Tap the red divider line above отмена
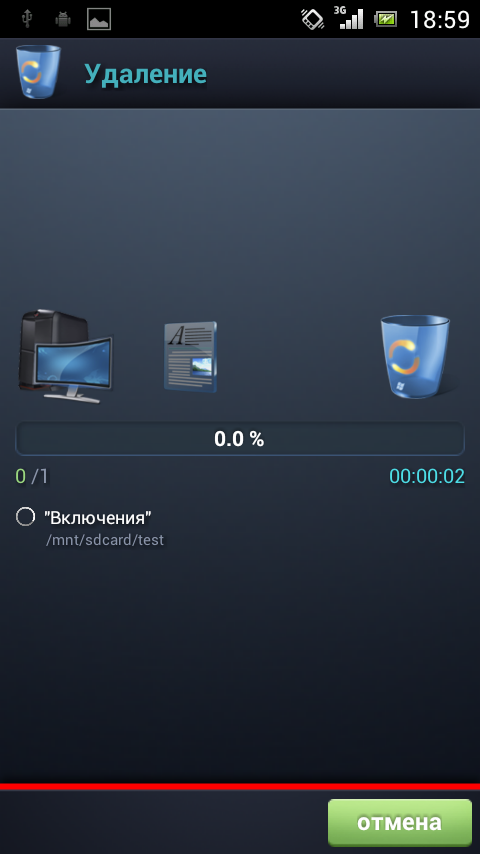This screenshot has width=480, height=854. pos(240,786)
